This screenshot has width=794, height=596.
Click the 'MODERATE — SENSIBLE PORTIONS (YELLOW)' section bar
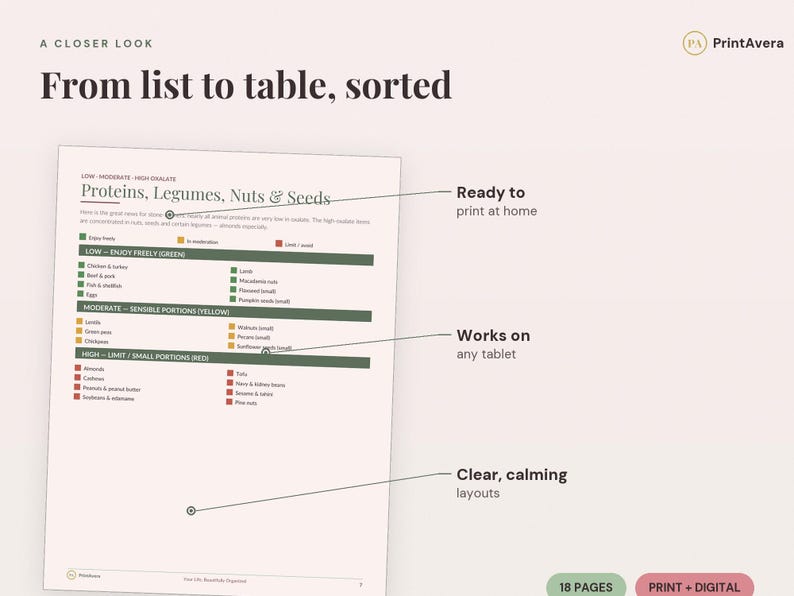click(224, 311)
